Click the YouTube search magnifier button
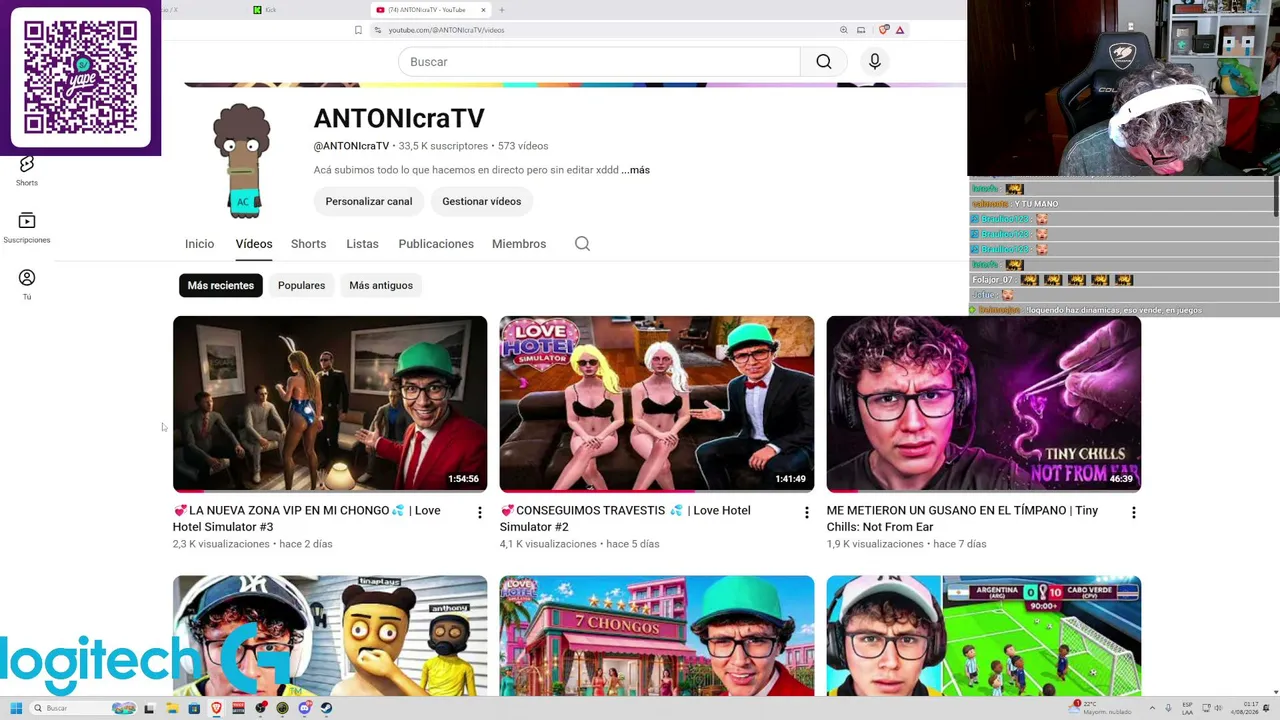 823,62
